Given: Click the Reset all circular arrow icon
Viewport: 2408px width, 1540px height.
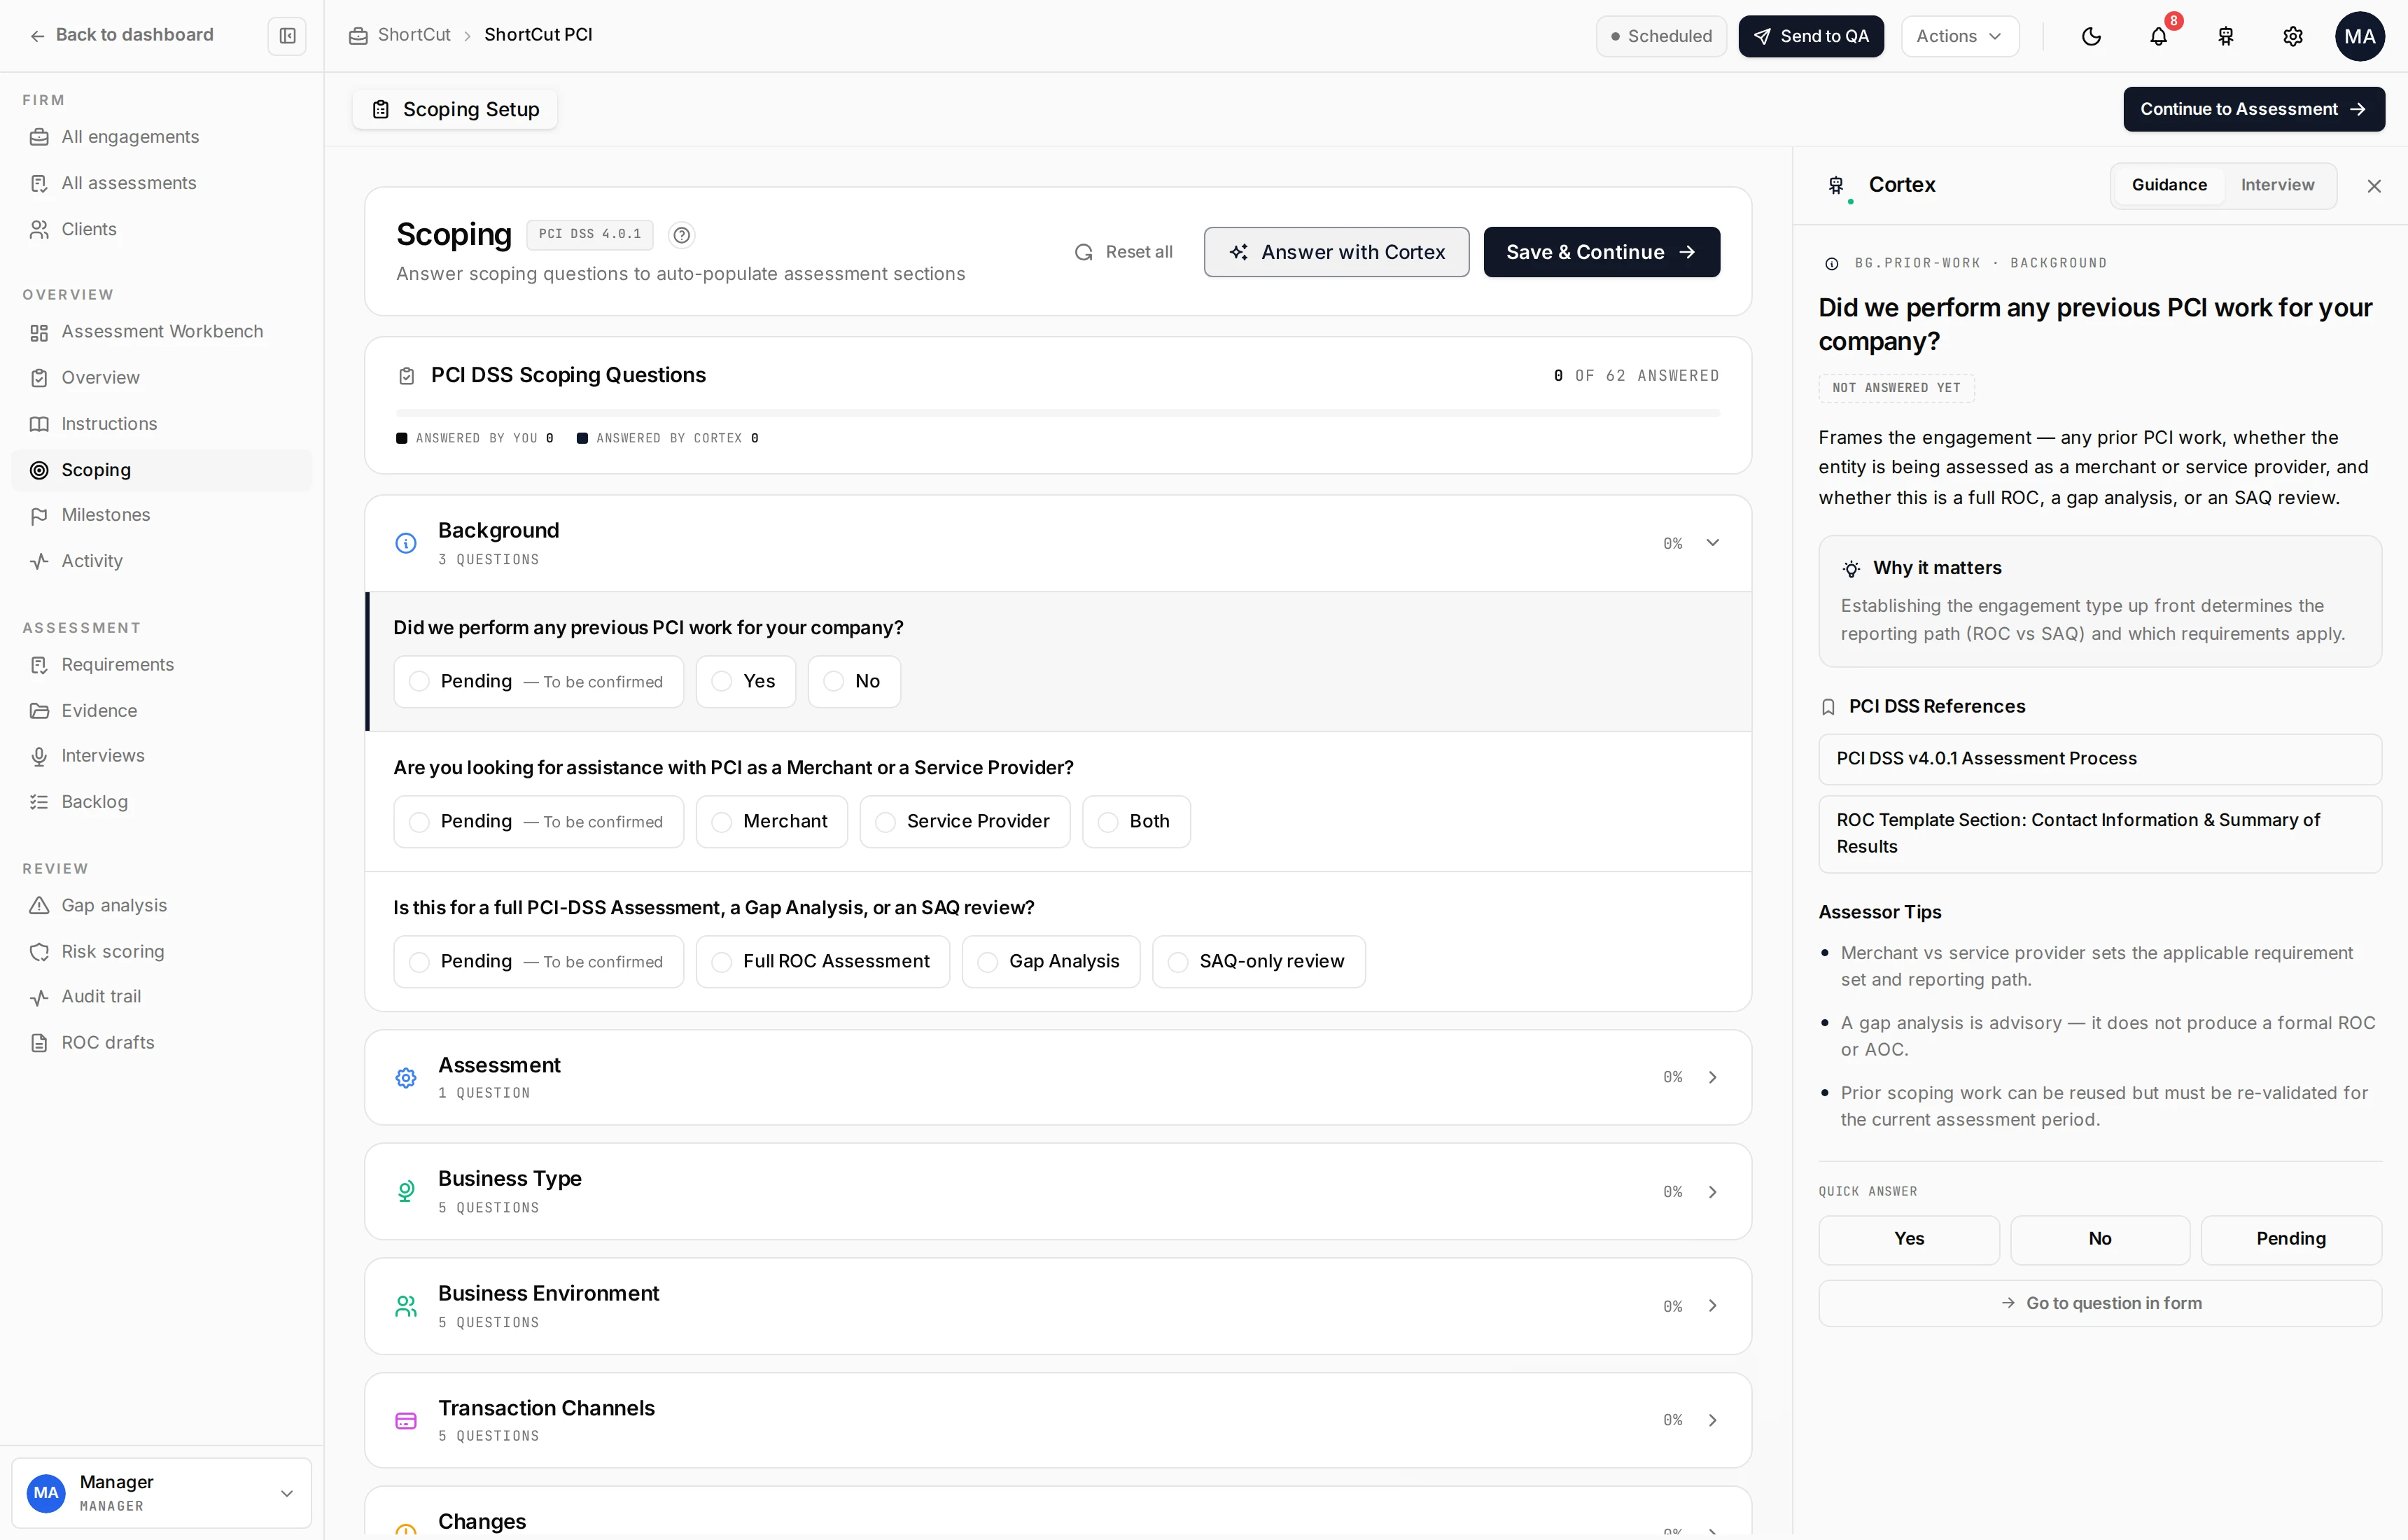Looking at the screenshot, I should (x=1083, y=252).
